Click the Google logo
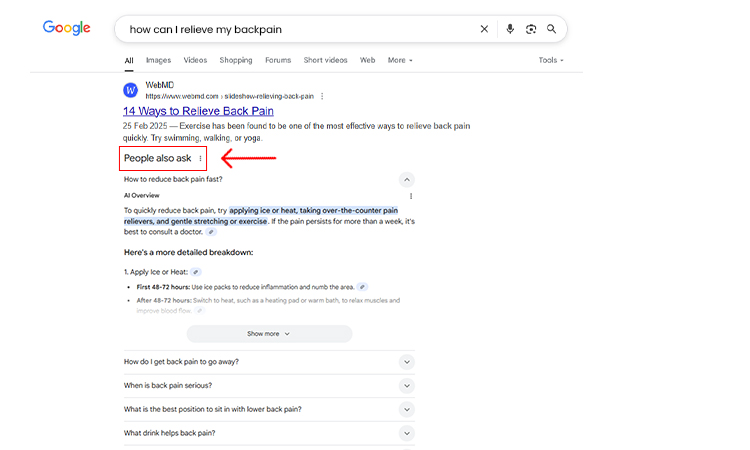Image resolution: width=750 pixels, height=450 pixels. click(x=66, y=28)
